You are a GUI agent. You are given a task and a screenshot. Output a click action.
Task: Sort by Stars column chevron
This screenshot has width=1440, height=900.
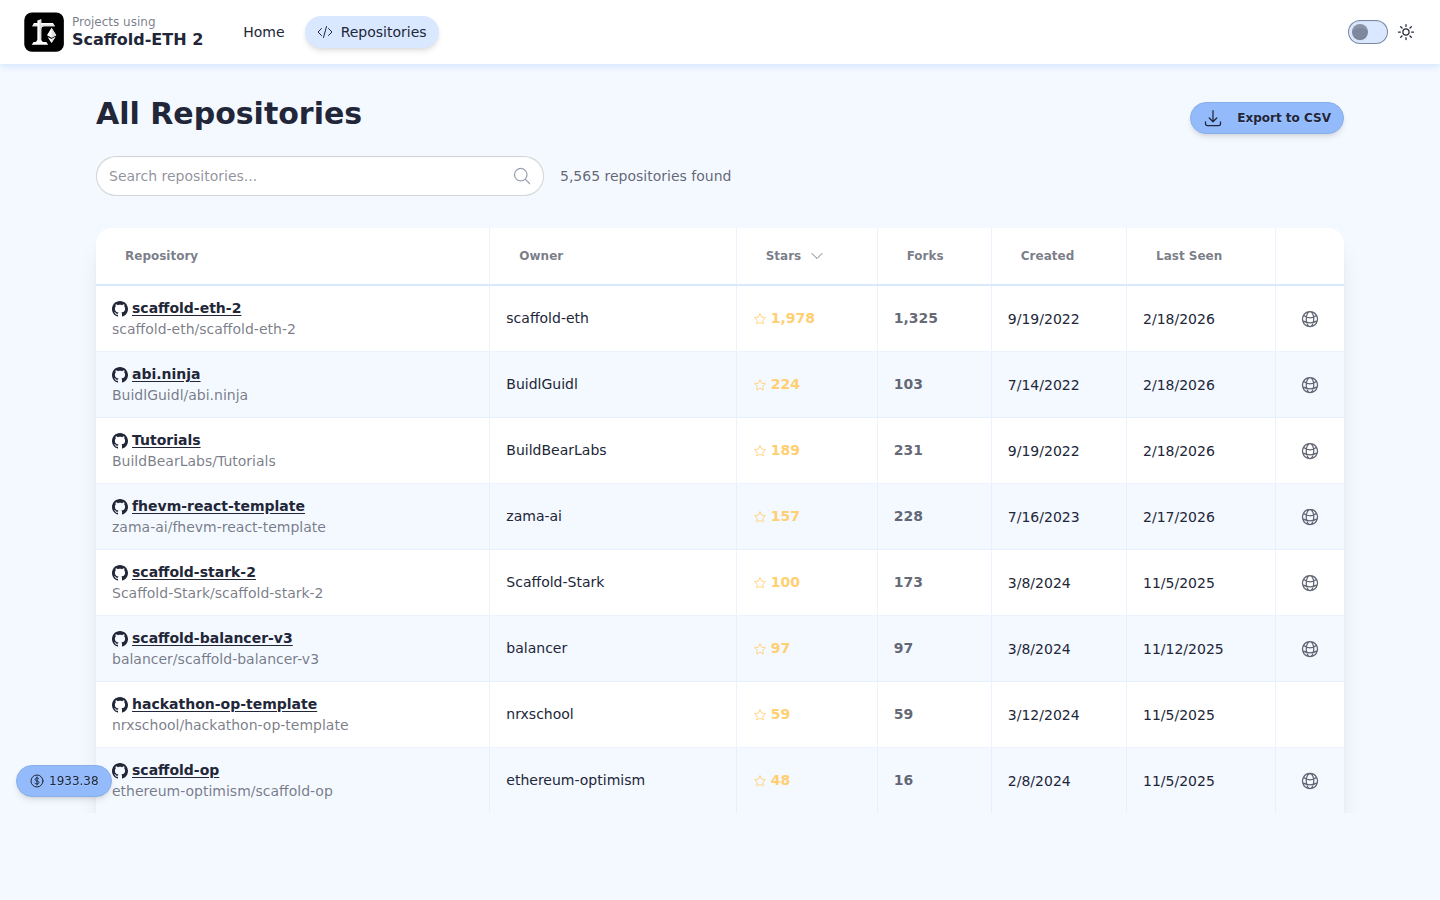coord(817,256)
